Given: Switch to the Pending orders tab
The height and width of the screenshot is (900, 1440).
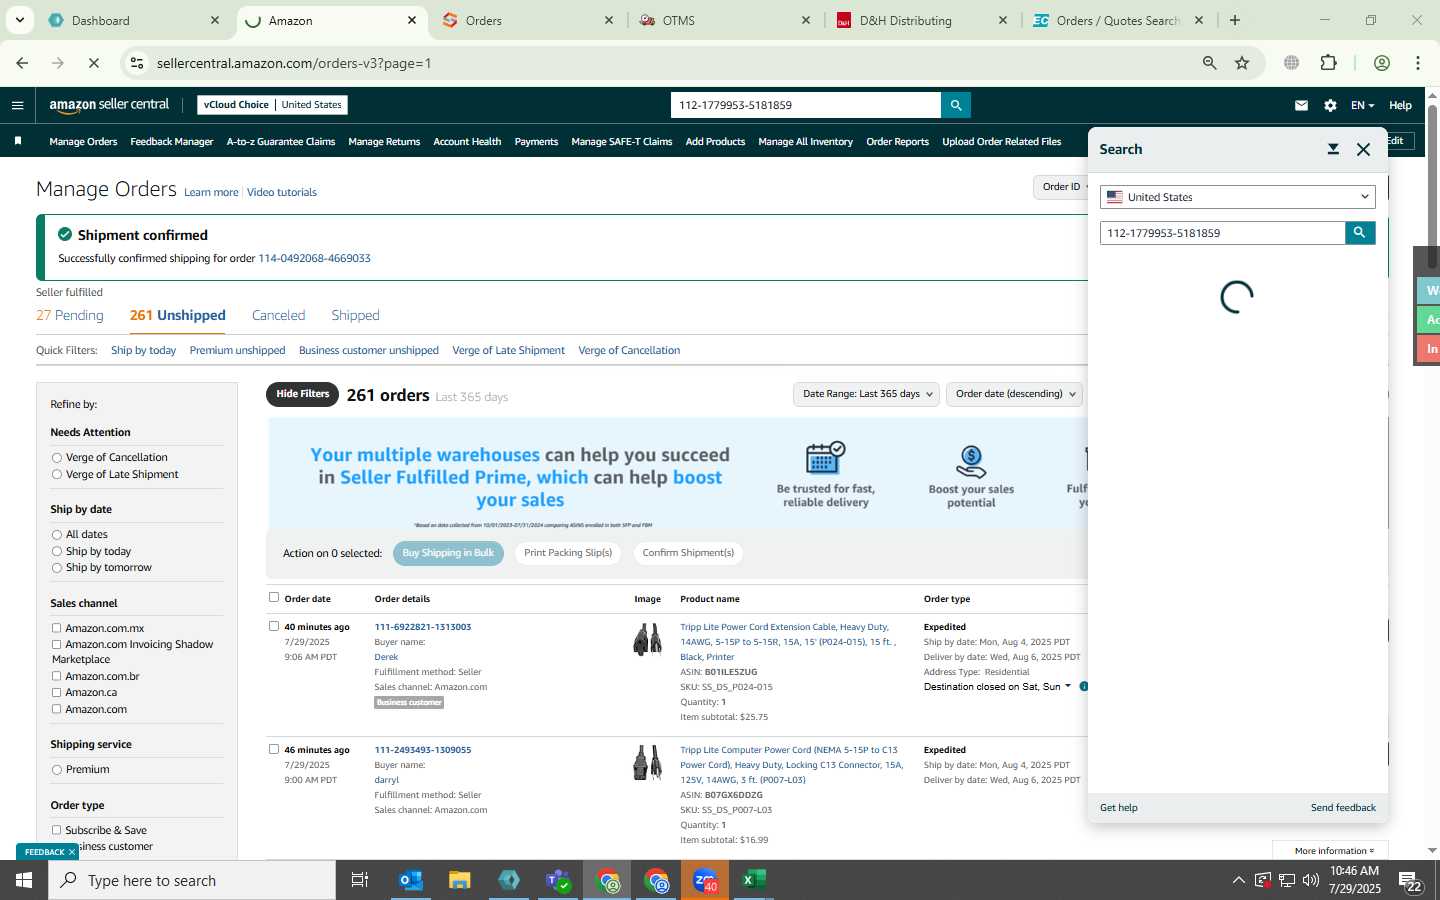Looking at the screenshot, I should (x=70, y=315).
